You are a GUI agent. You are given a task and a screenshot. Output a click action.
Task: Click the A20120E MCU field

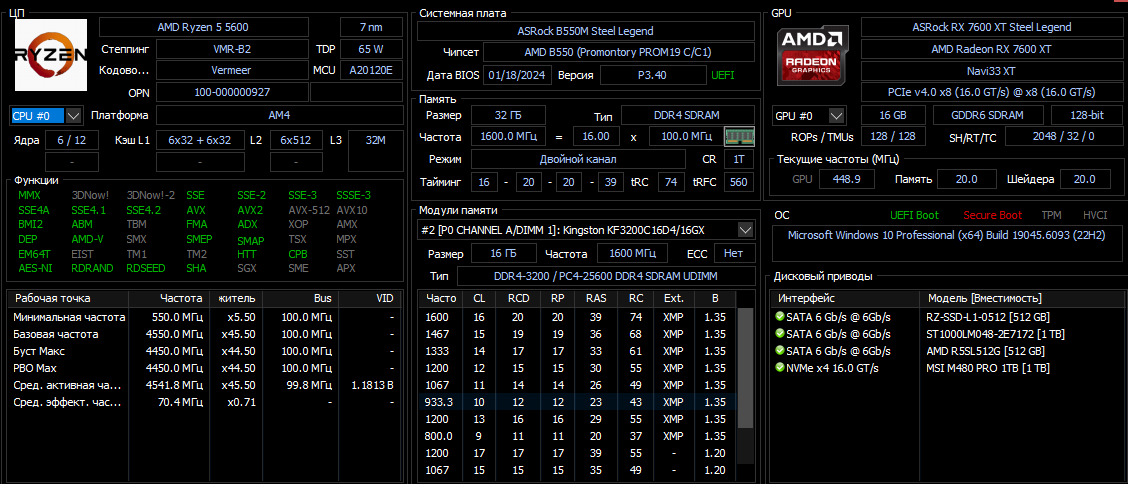point(371,70)
